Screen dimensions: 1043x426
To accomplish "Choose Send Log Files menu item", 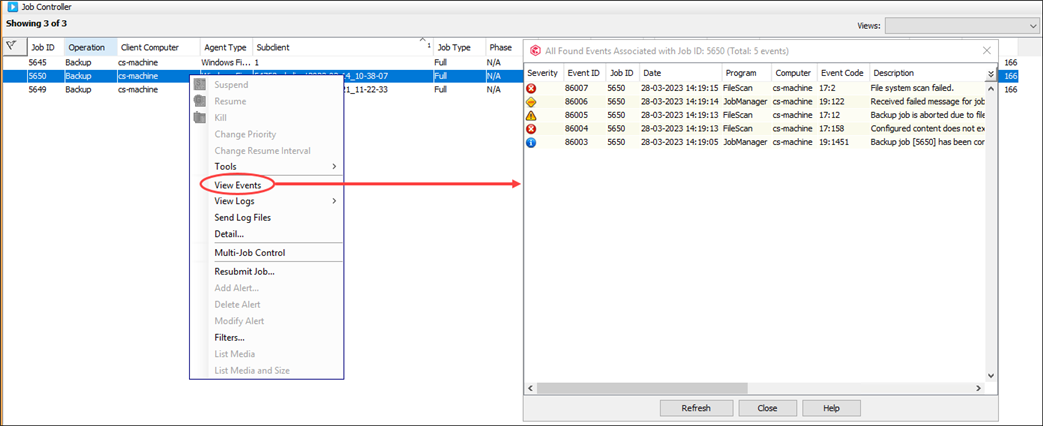I will [242, 217].
